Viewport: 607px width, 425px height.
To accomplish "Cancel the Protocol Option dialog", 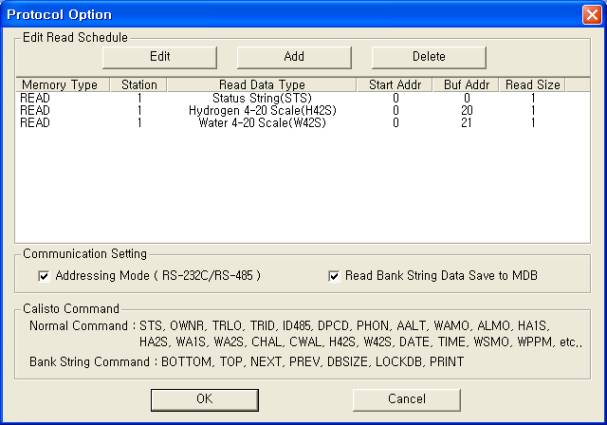I will tap(406, 397).
